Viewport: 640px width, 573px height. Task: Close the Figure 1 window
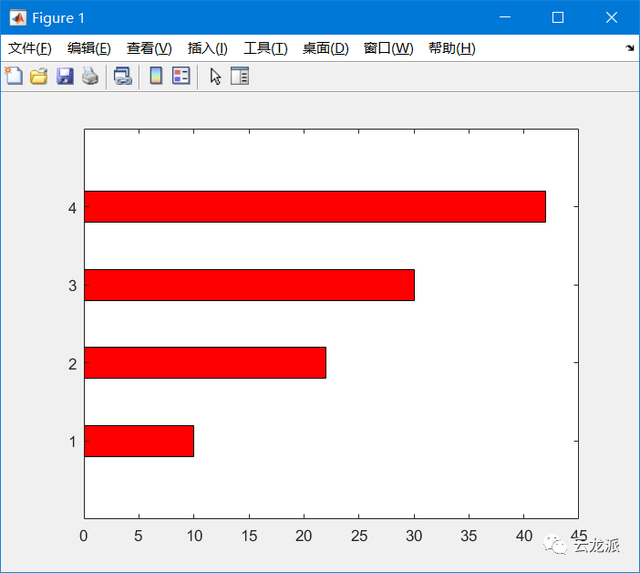pyautogui.click(x=611, y=18)
